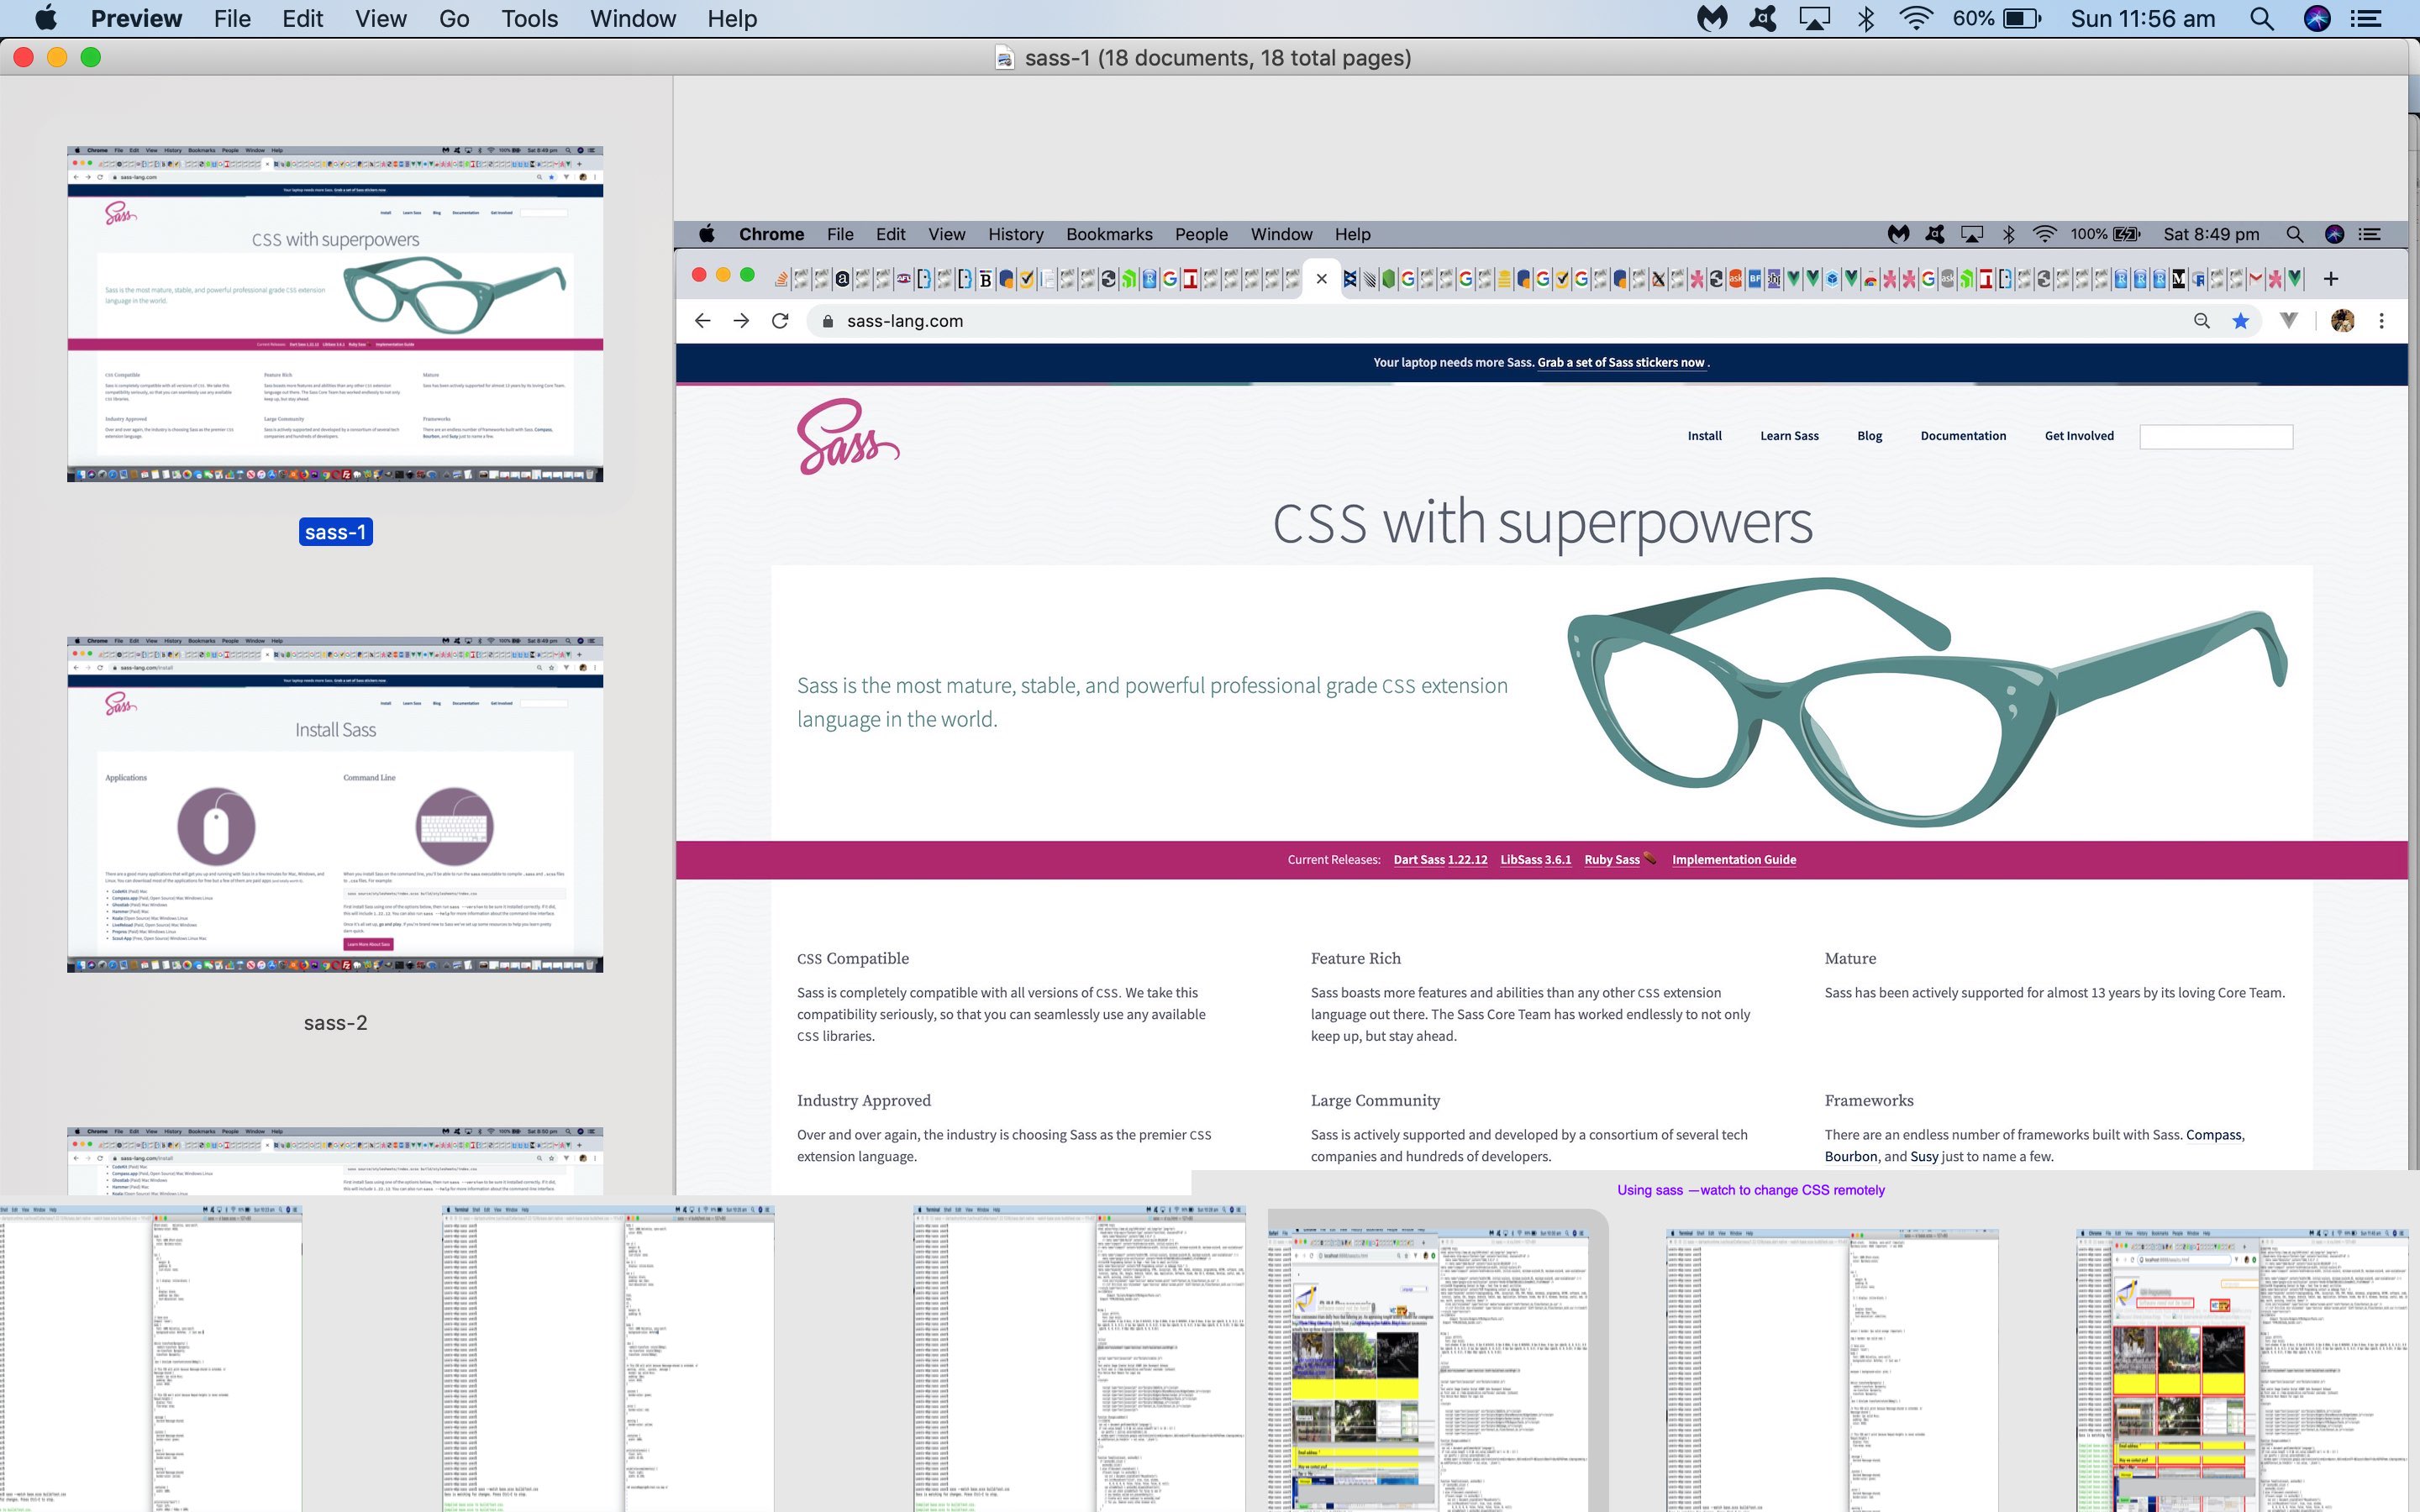Click the plus new tab button
The width and height of the screenshot is (2420, 1512).
tap(2331, 279)
